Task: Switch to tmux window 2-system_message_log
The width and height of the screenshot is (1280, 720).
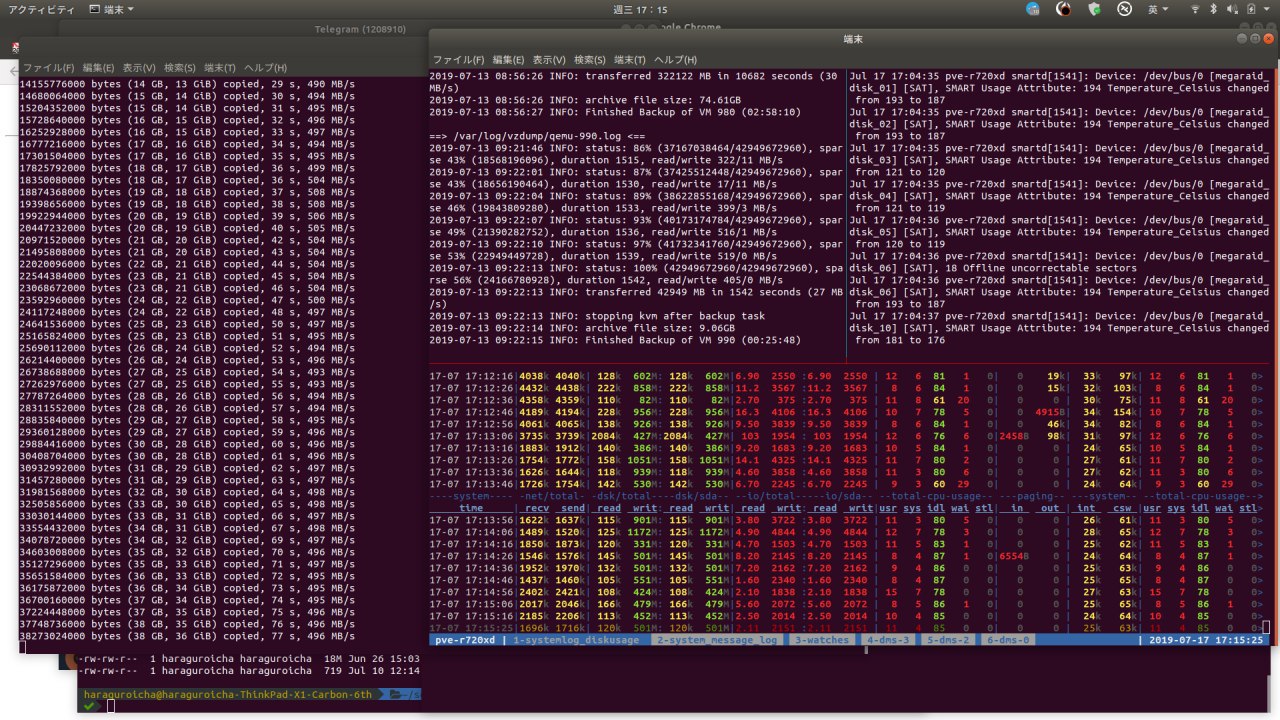Action: point(717,640)
